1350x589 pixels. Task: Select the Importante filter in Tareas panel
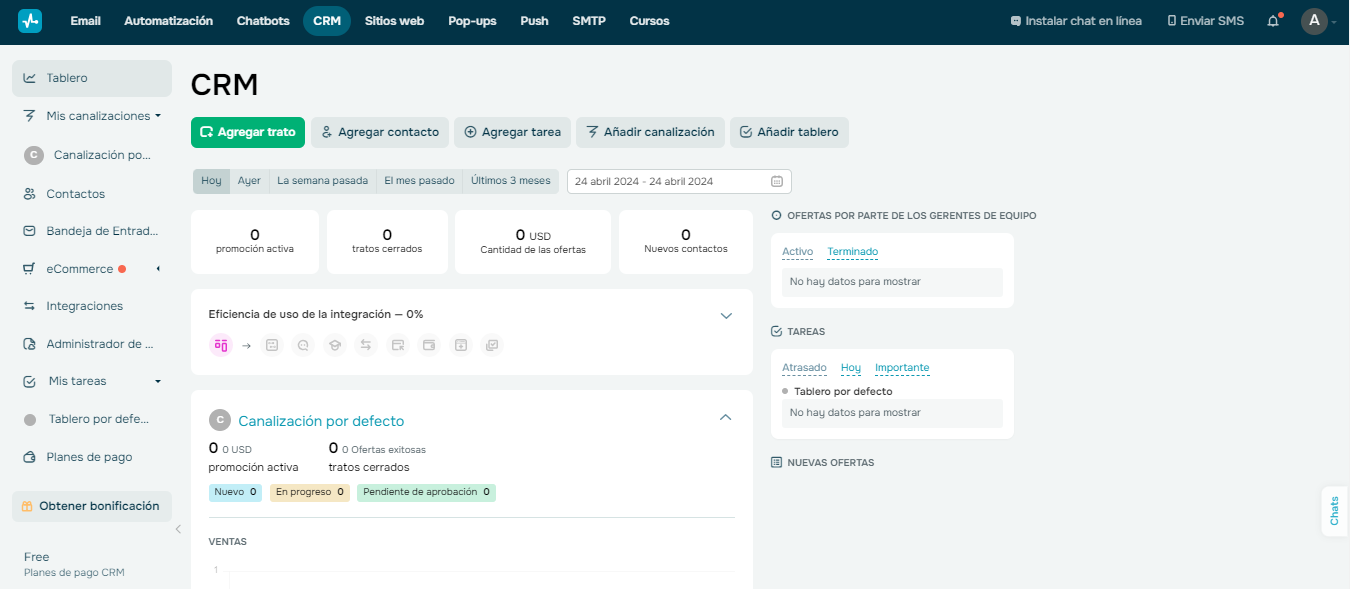(x=902, y=367)
